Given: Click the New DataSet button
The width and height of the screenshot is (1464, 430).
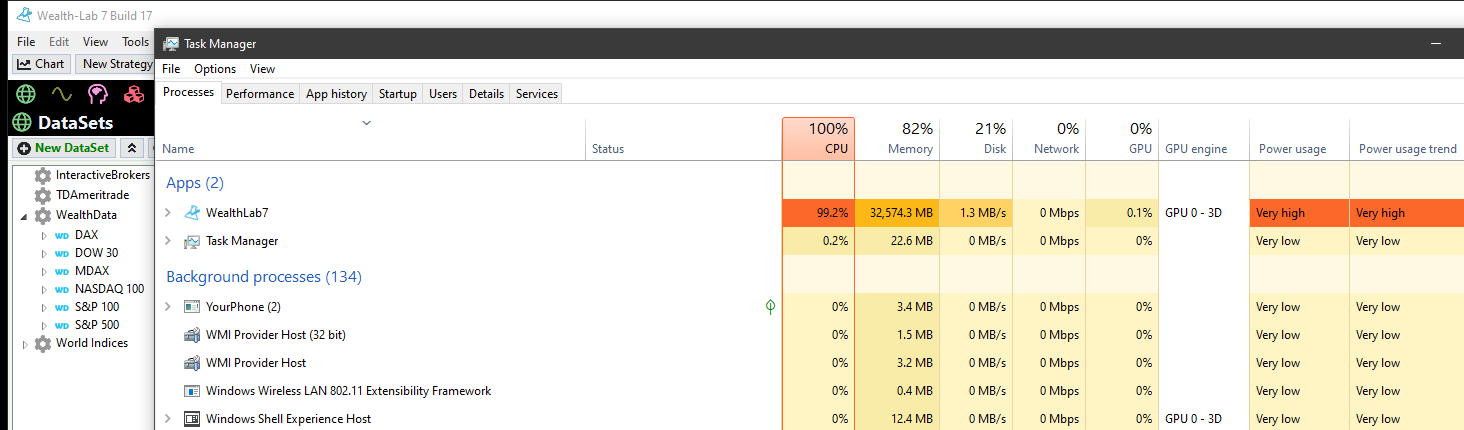Looking at the screenshot, I should coord(63,148).
